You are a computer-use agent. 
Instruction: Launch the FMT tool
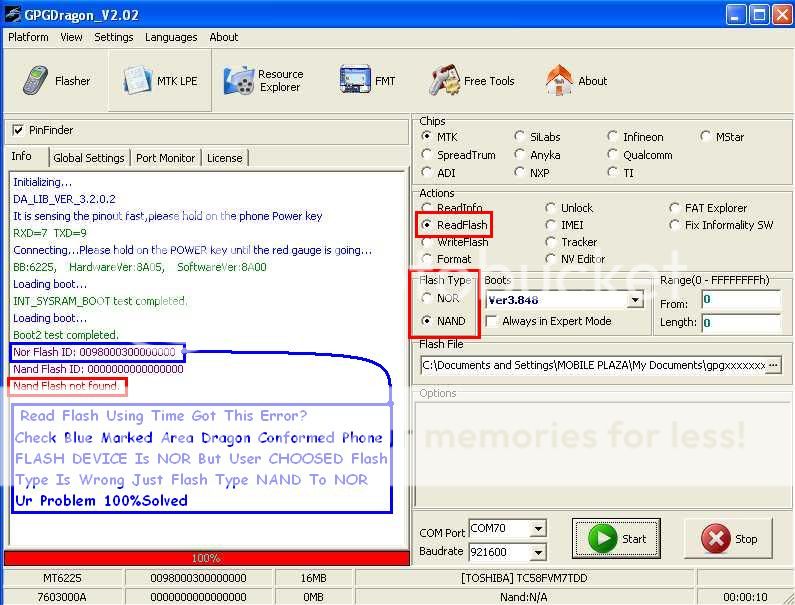pos(368,81)
